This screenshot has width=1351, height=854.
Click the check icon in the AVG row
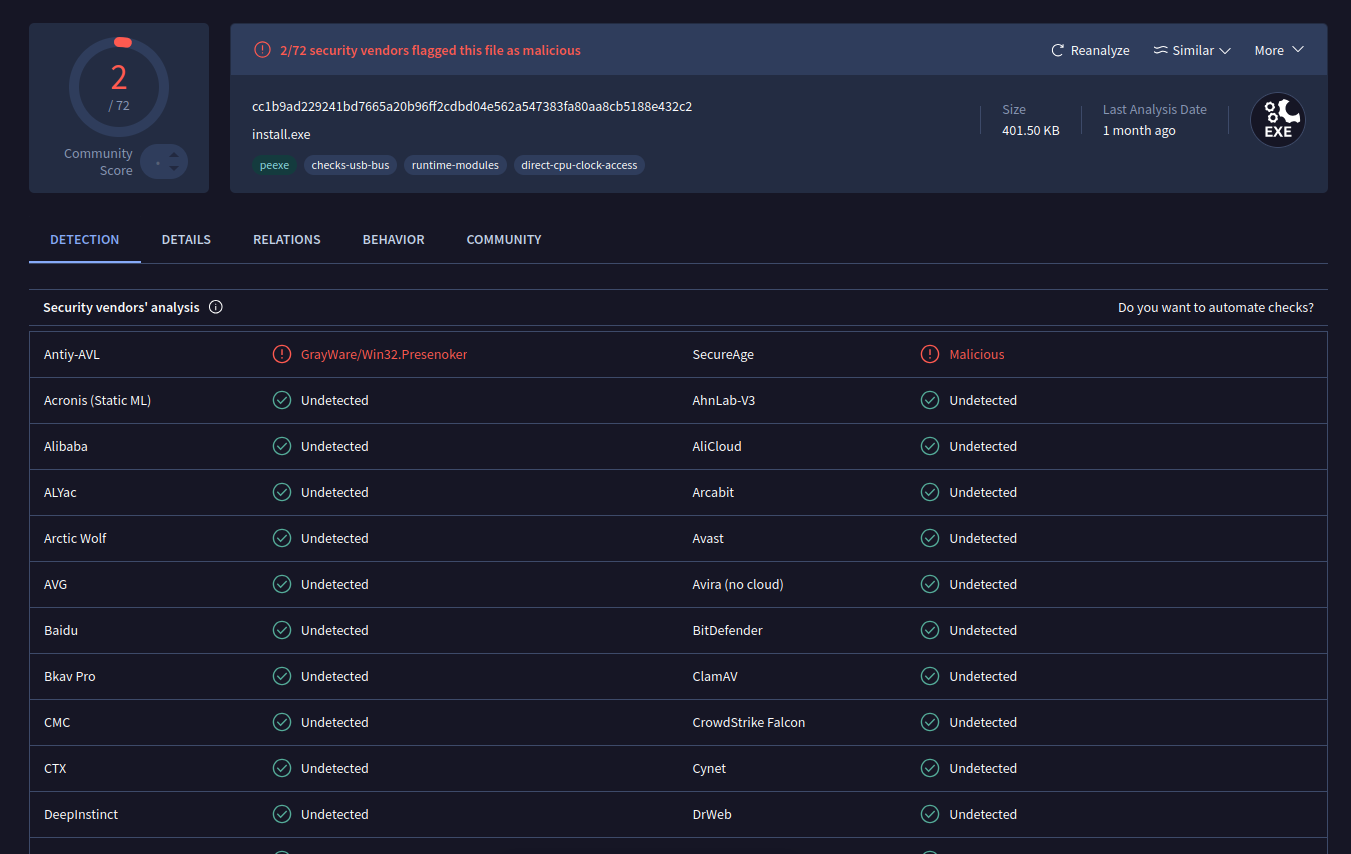282,584
